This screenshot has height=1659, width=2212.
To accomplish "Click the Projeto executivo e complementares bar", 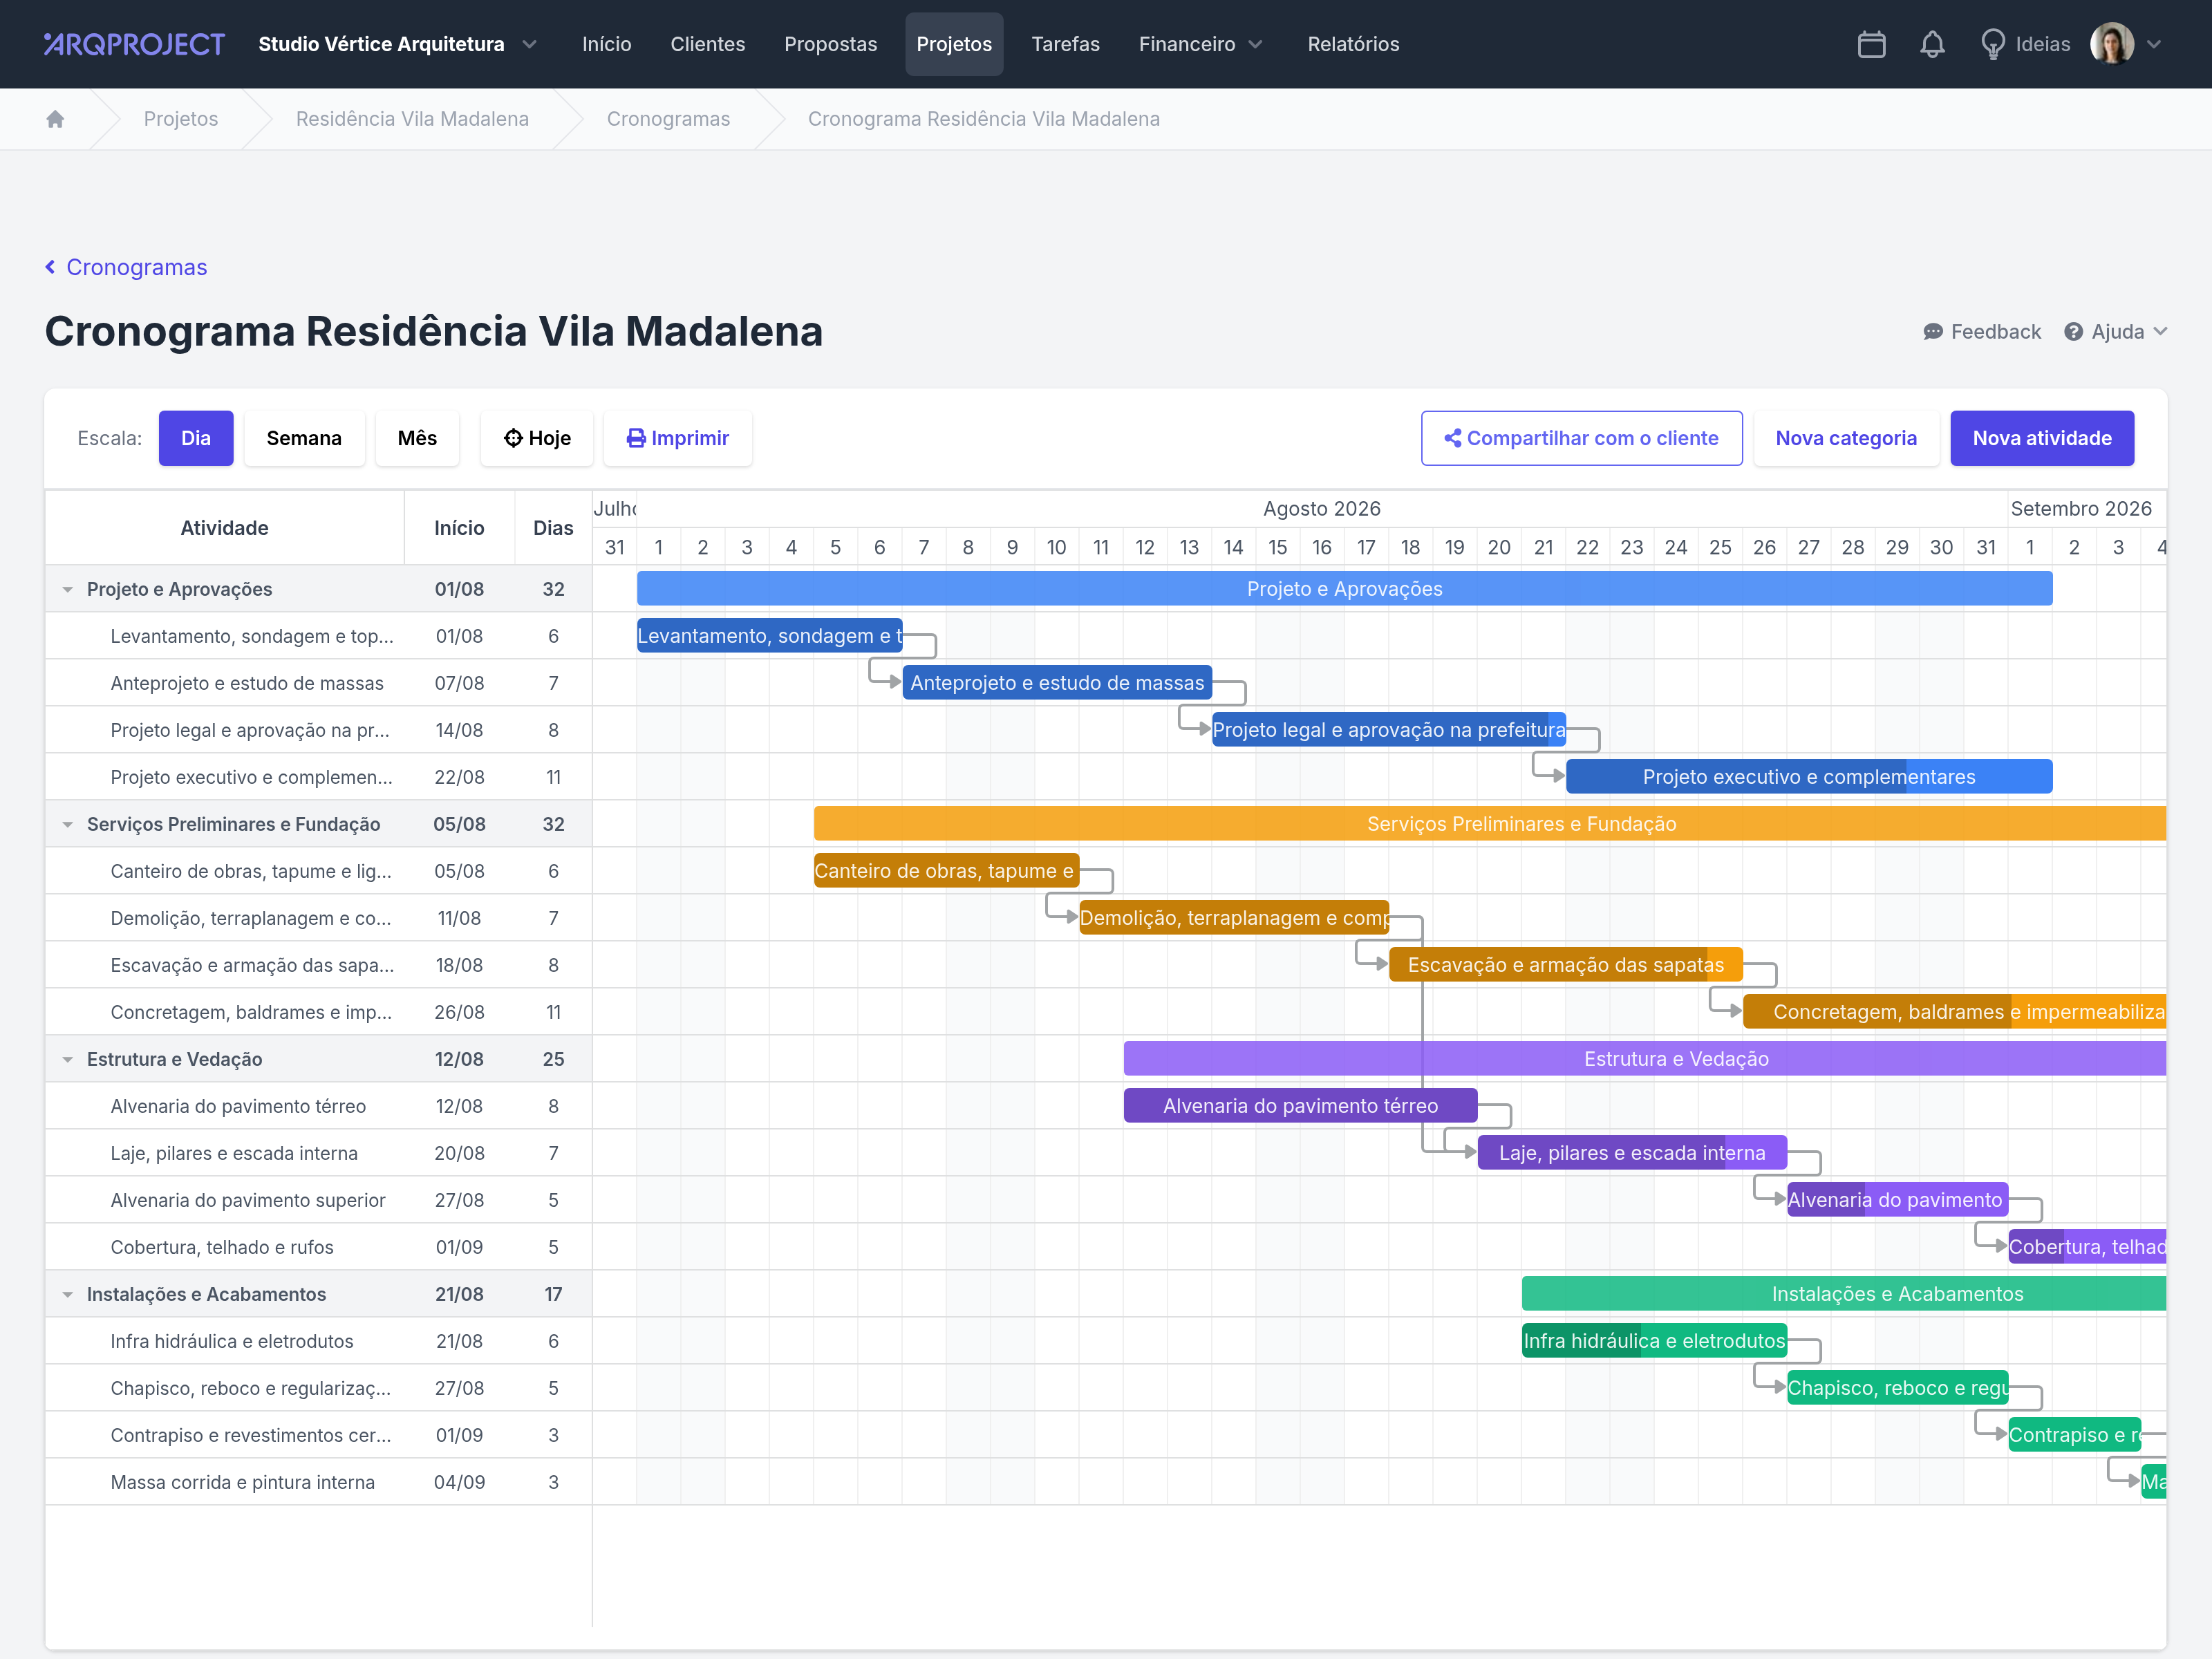I will pyautogui.click(x=1808, y=777).
